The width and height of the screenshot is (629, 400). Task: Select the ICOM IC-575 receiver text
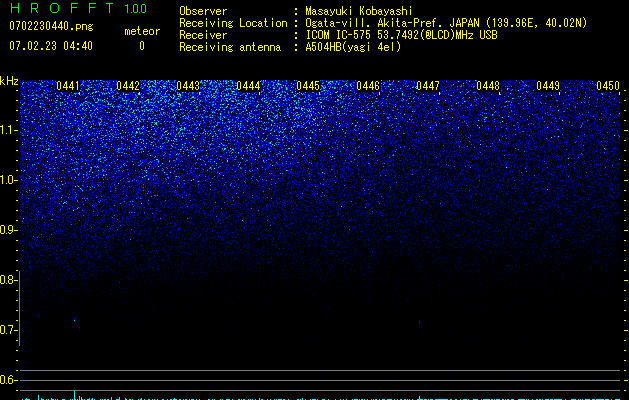coord(401,35)
